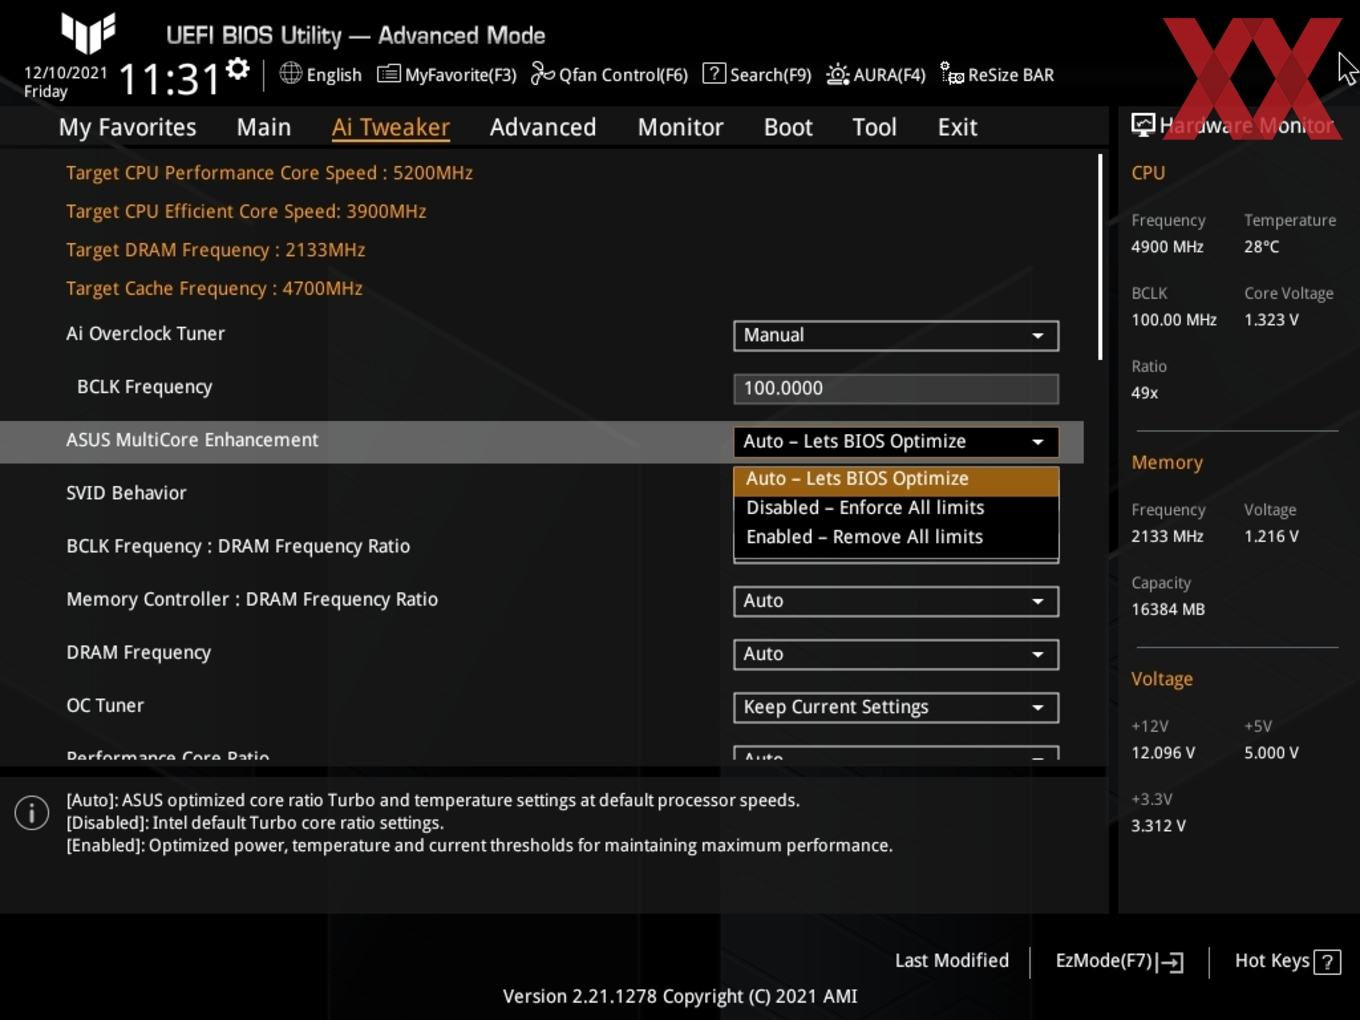The width and height of the screenshot is (1360, 1020).
Task: Click the settings gear next to the clock
Action: click(237, 69)
